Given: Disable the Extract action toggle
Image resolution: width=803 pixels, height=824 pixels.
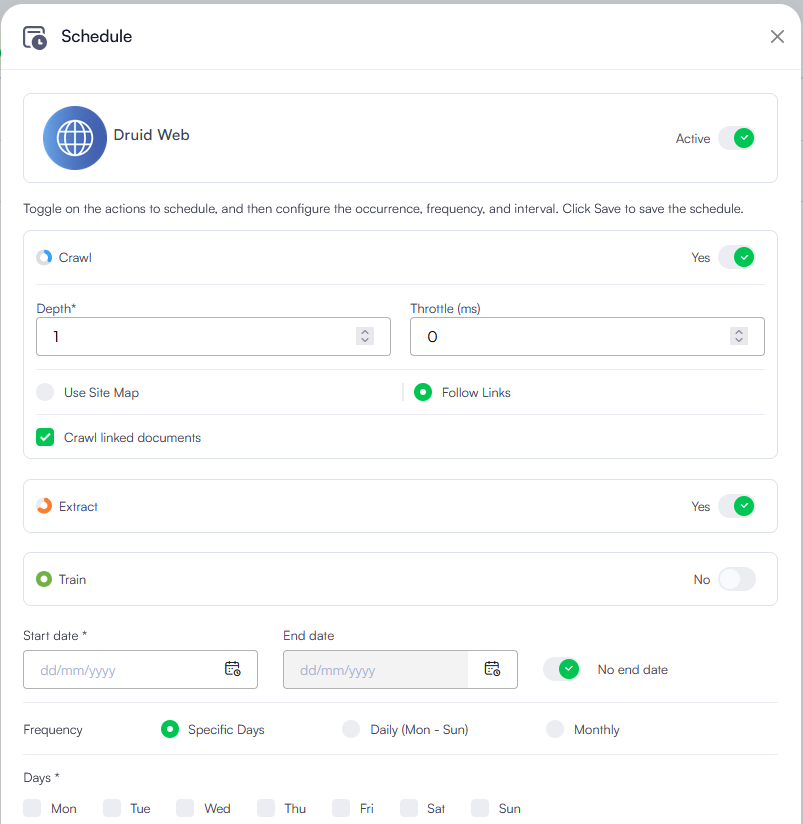Looking at the screenshot, I should coord(737,506).
